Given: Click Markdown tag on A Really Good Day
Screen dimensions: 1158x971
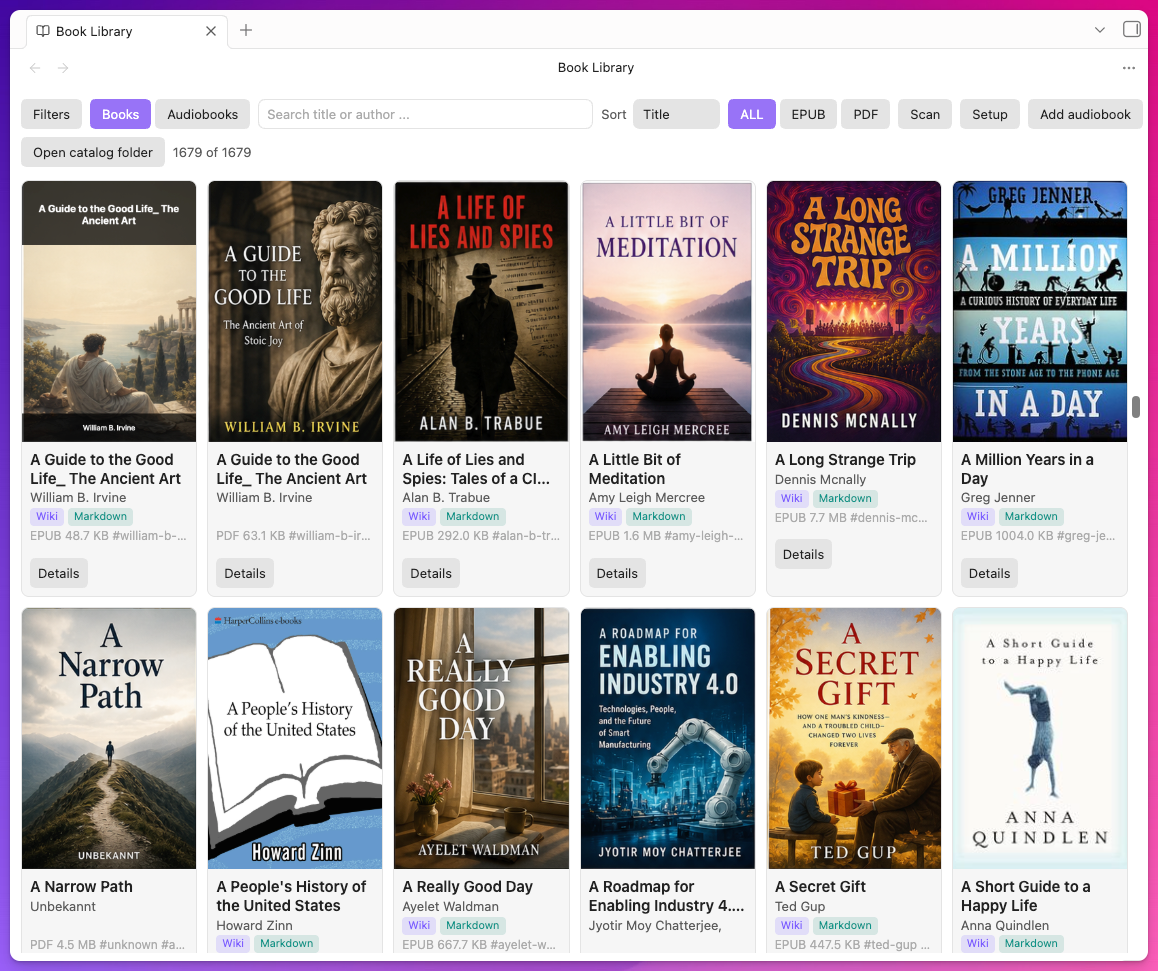Looking at the screenshot, I should pyautogui.click(x=473, y=925).
